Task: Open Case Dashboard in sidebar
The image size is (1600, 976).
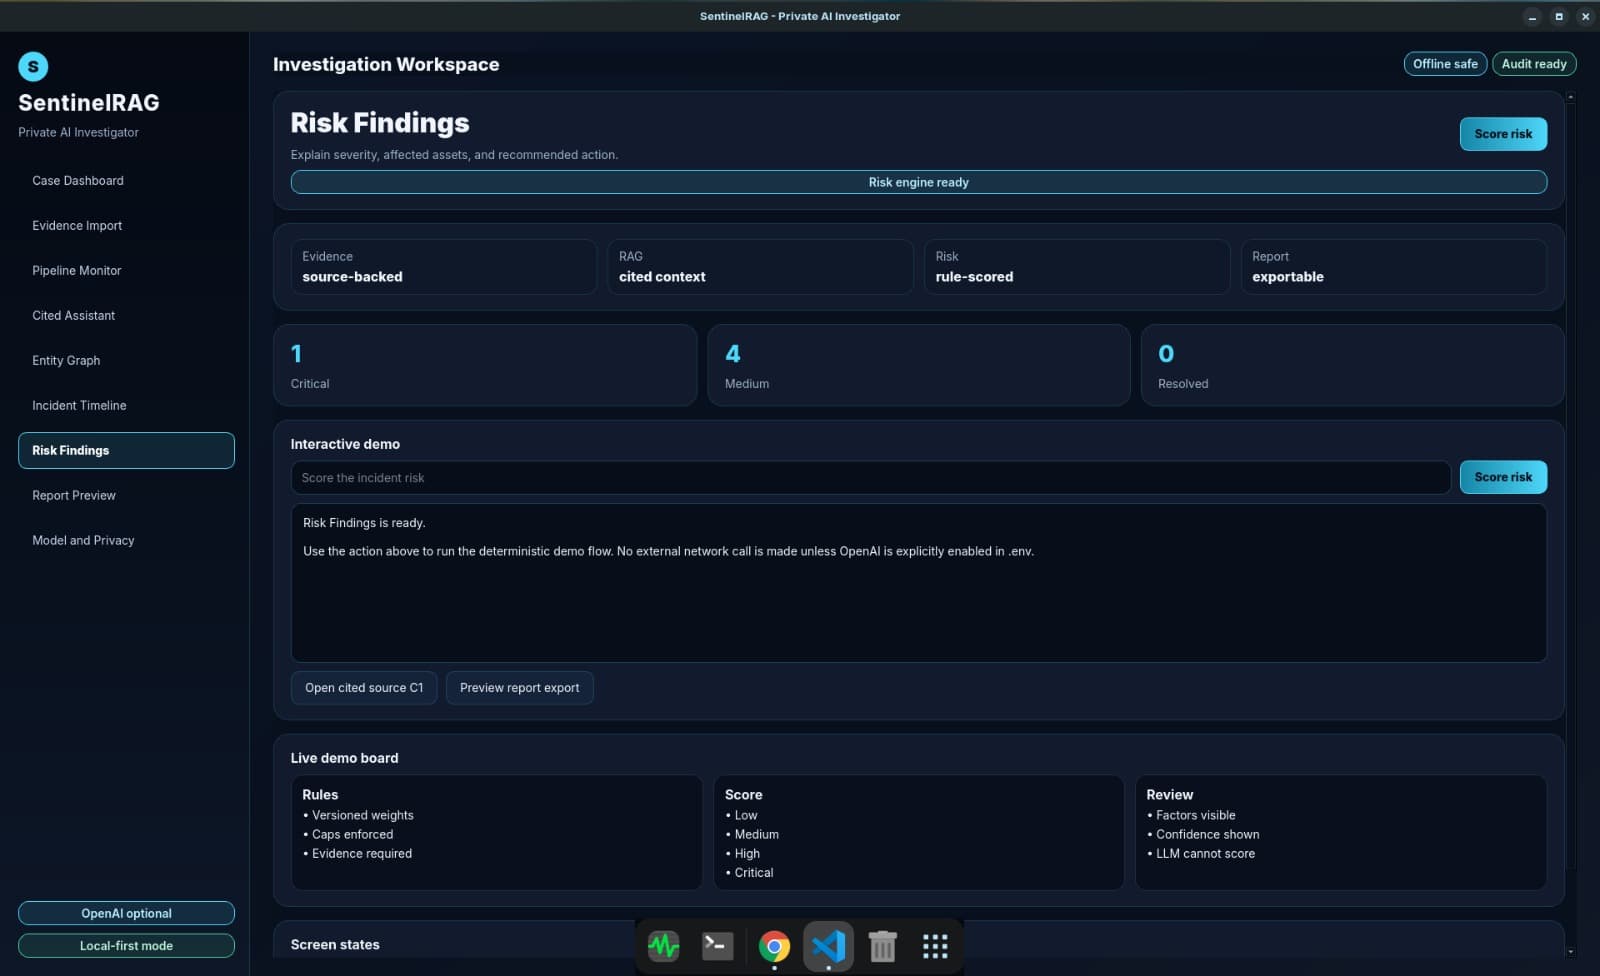Action: [126, 181]
